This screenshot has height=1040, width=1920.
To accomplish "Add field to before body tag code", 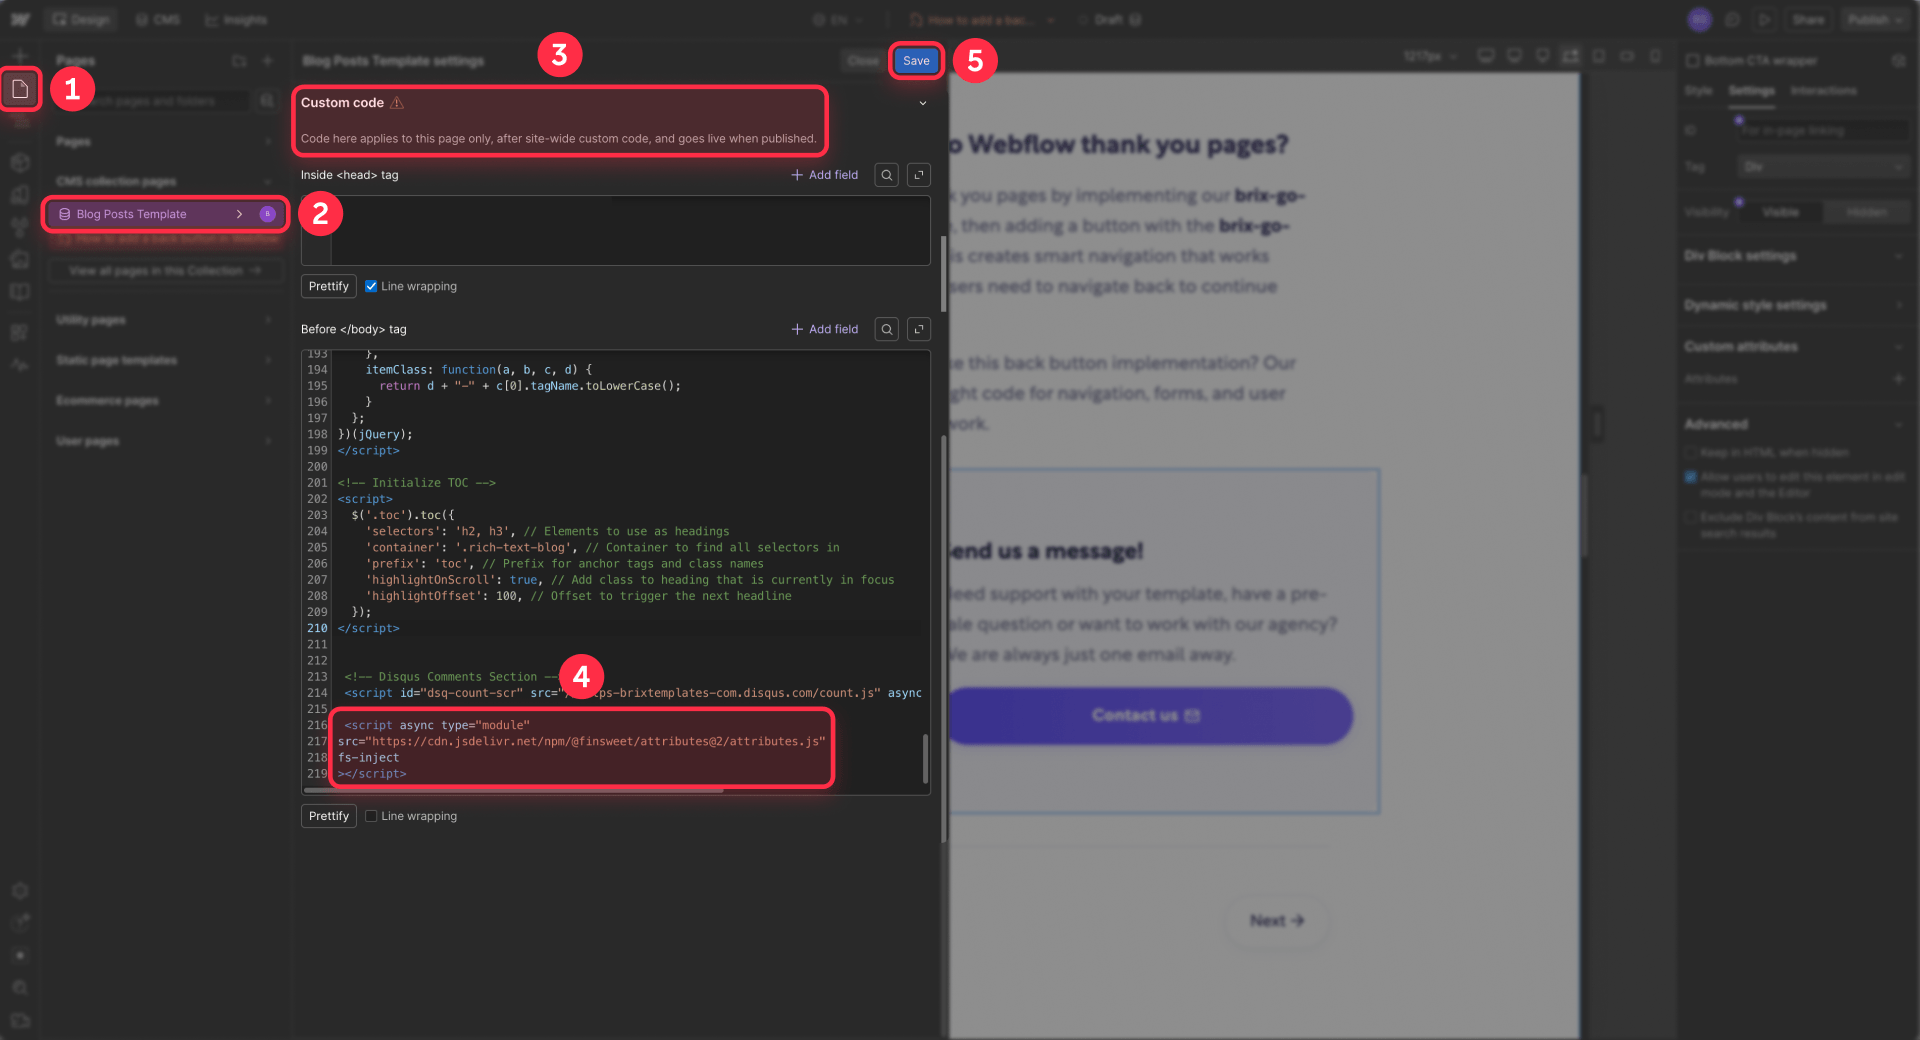I will [x=825, y=329].
